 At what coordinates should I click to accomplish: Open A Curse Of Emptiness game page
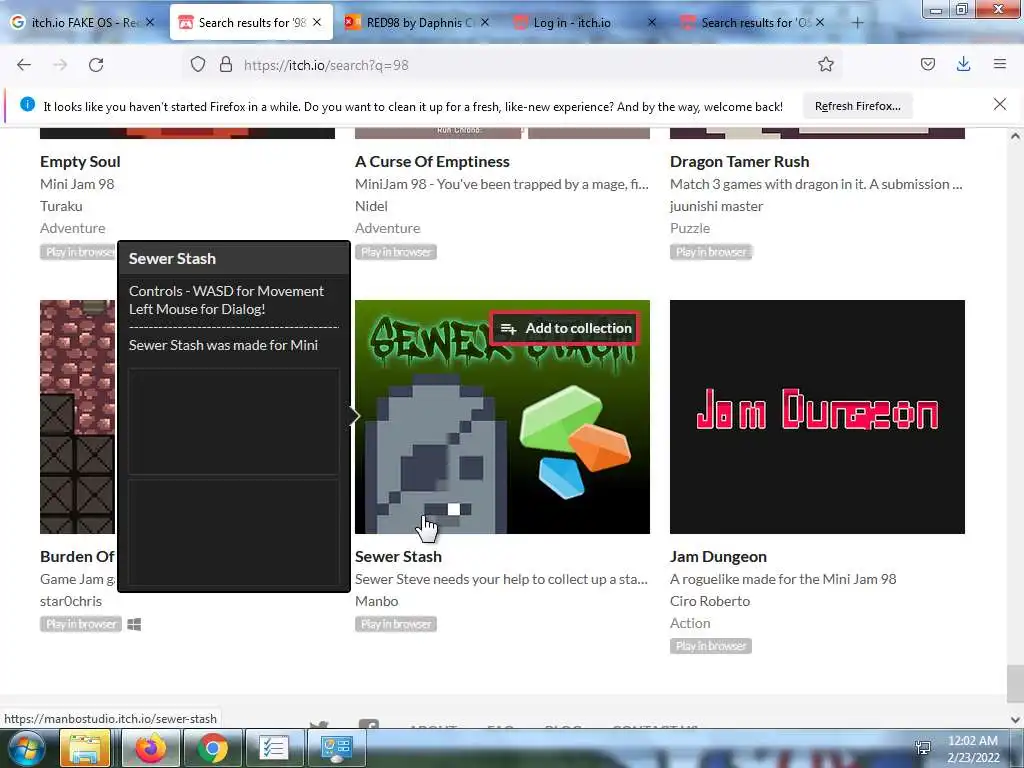pyautogui.click(x=432, y=162)
